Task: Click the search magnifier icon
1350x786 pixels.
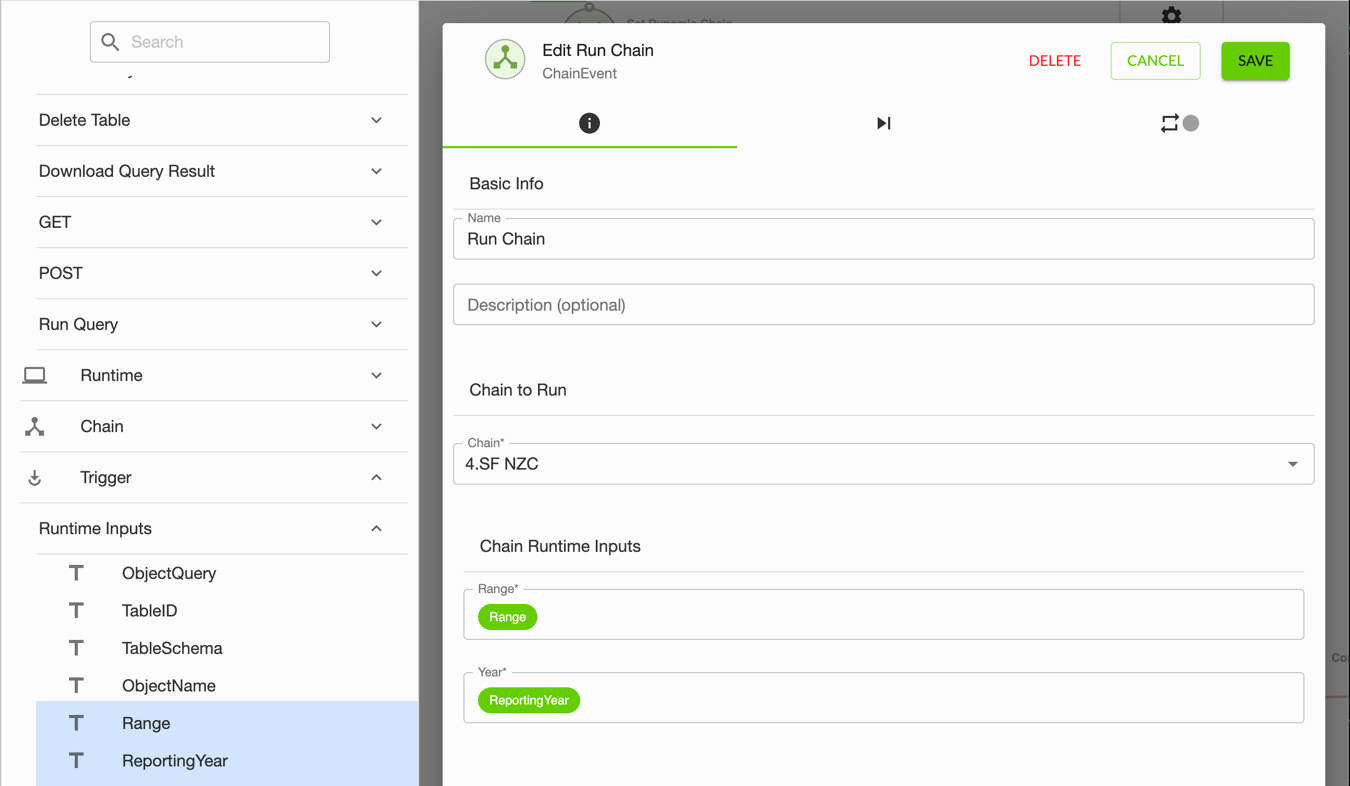Action: pyautogui.click(x=110, y=42)
